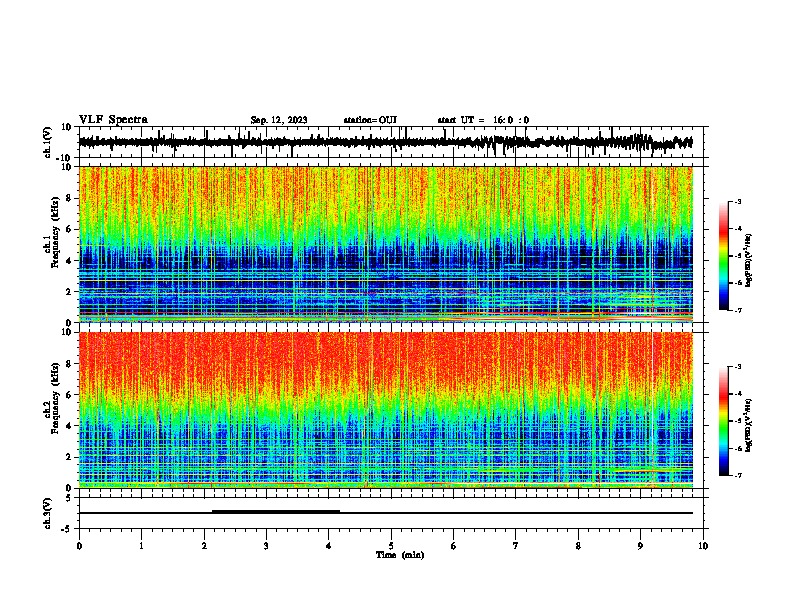The height and width of the screenshot is (612, 792).
Task: Click the time axis tick label '7'
Action: pyautogui.click(x=516, y=545)
